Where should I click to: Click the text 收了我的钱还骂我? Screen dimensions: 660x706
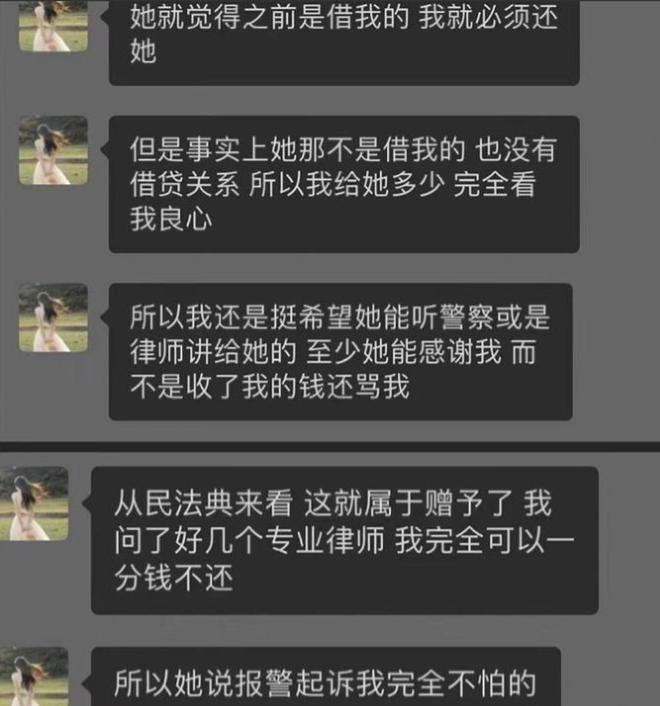pos(297,386)
